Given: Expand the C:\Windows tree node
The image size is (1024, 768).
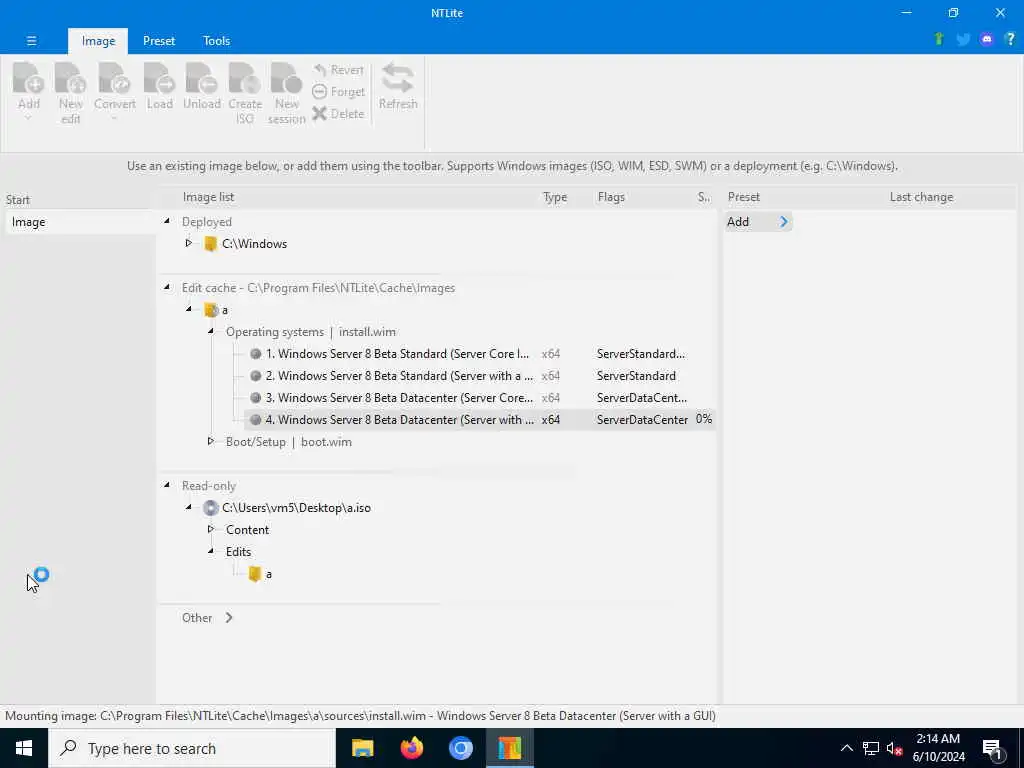Looking at the screenshot, I should (x=189, y=243).
